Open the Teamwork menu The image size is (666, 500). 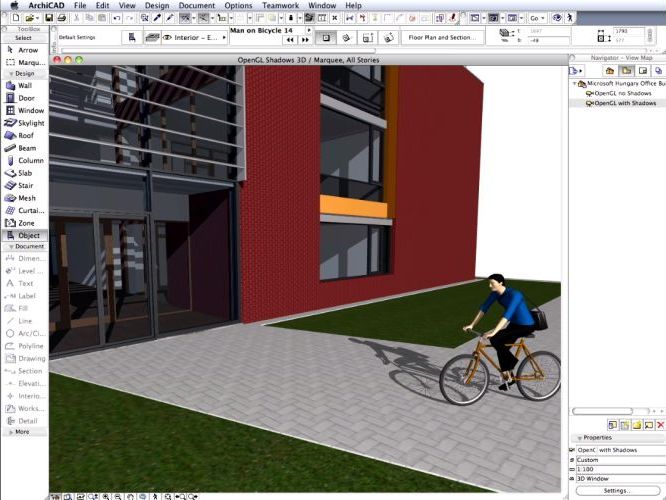coord(280,5)
